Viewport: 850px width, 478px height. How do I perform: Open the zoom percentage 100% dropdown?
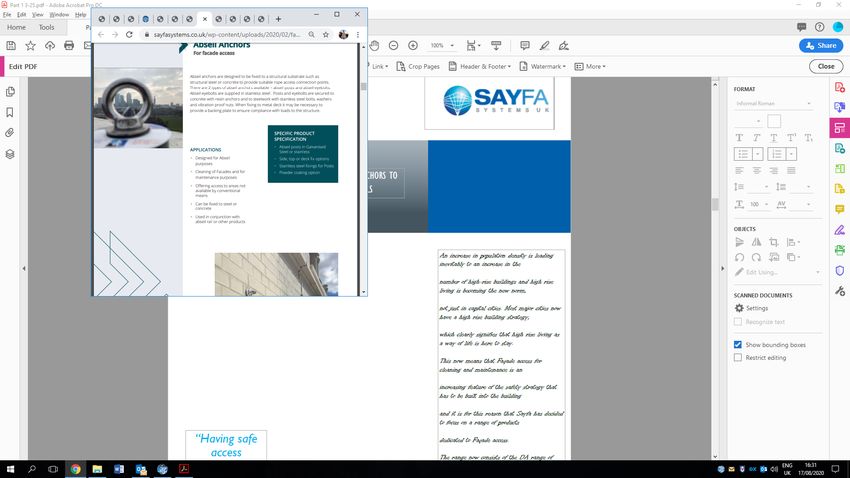point(442,46)
